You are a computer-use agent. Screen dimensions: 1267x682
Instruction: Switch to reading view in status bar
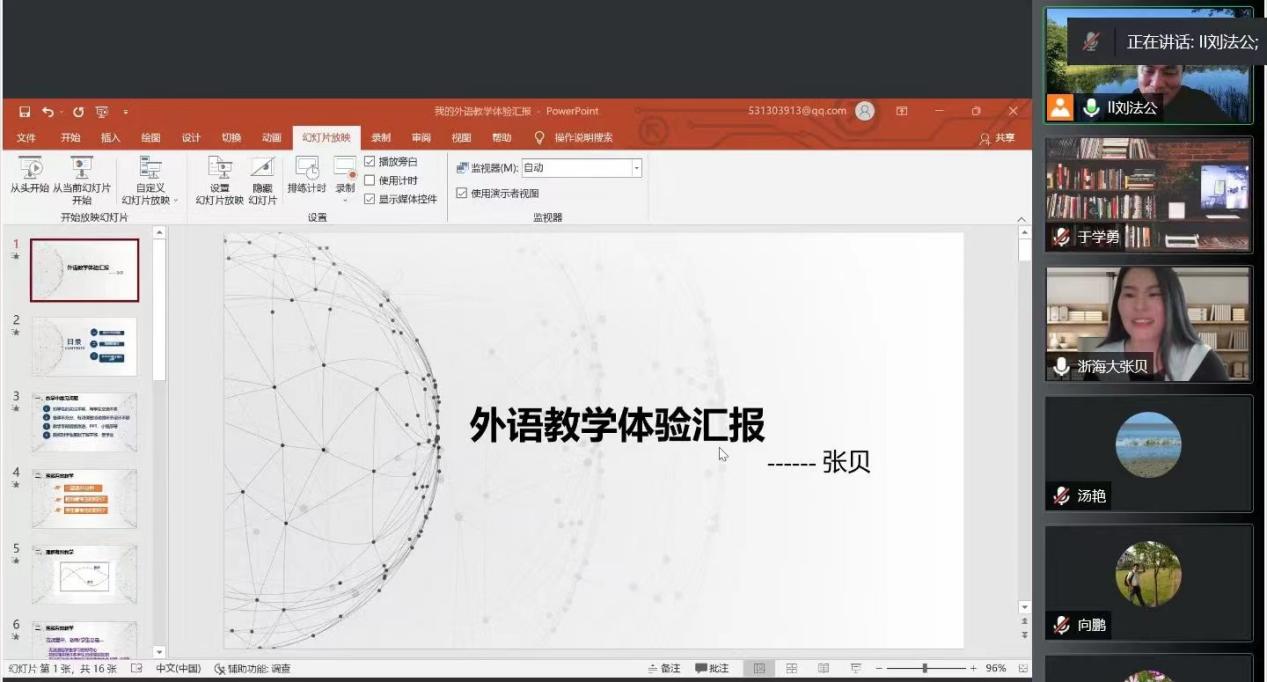click(x=823, y=668)
